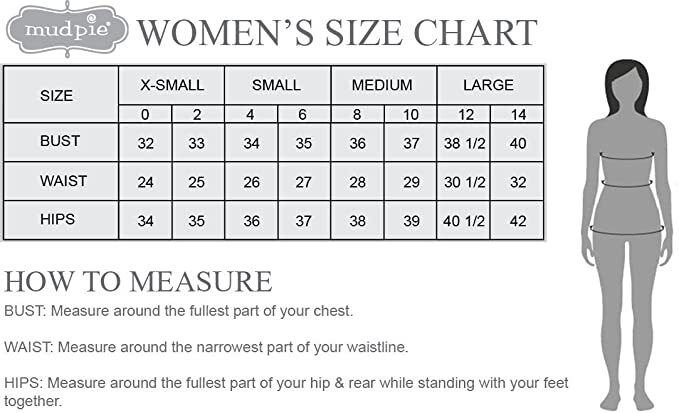The height and width of the screenshot is (413, 679).
Task: Select the X-SMALL column header
Action: (x=172, y=85)
